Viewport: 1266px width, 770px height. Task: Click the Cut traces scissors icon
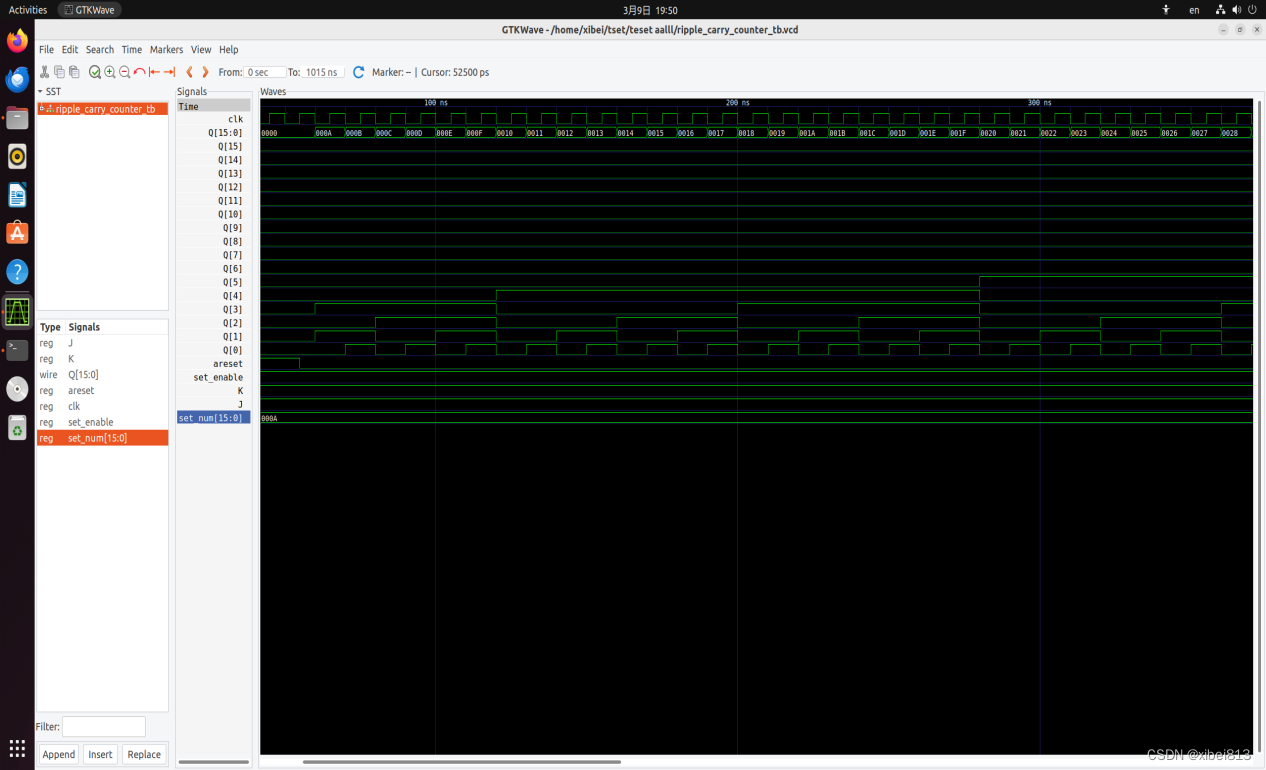(x=45, y=72)
